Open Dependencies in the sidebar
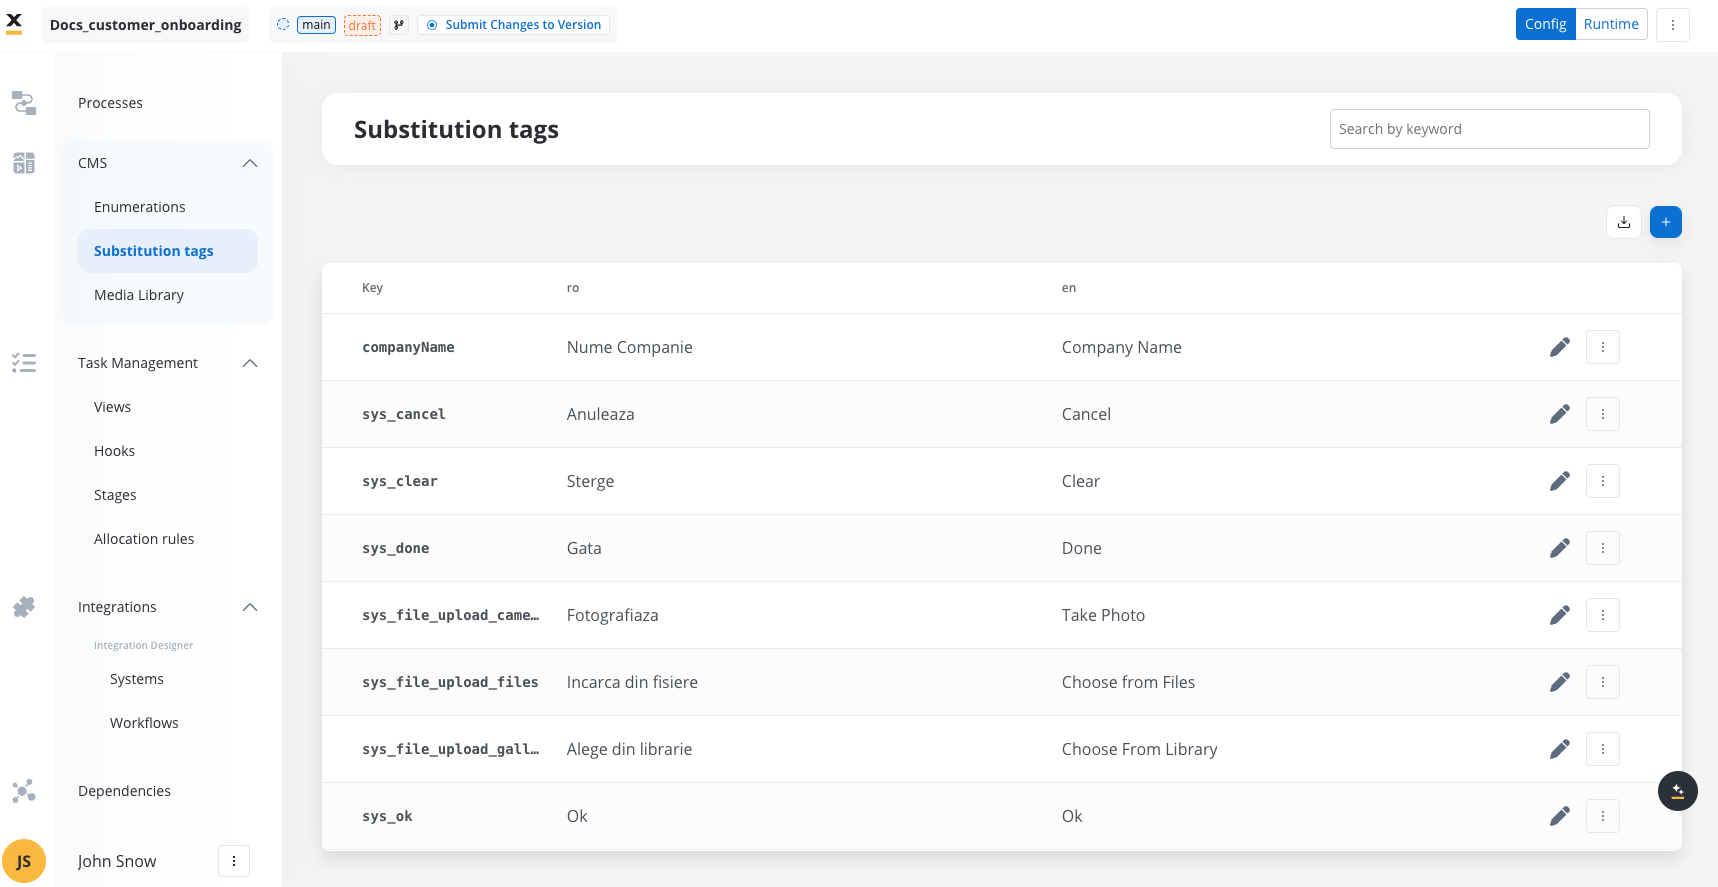 click(125, 791)
